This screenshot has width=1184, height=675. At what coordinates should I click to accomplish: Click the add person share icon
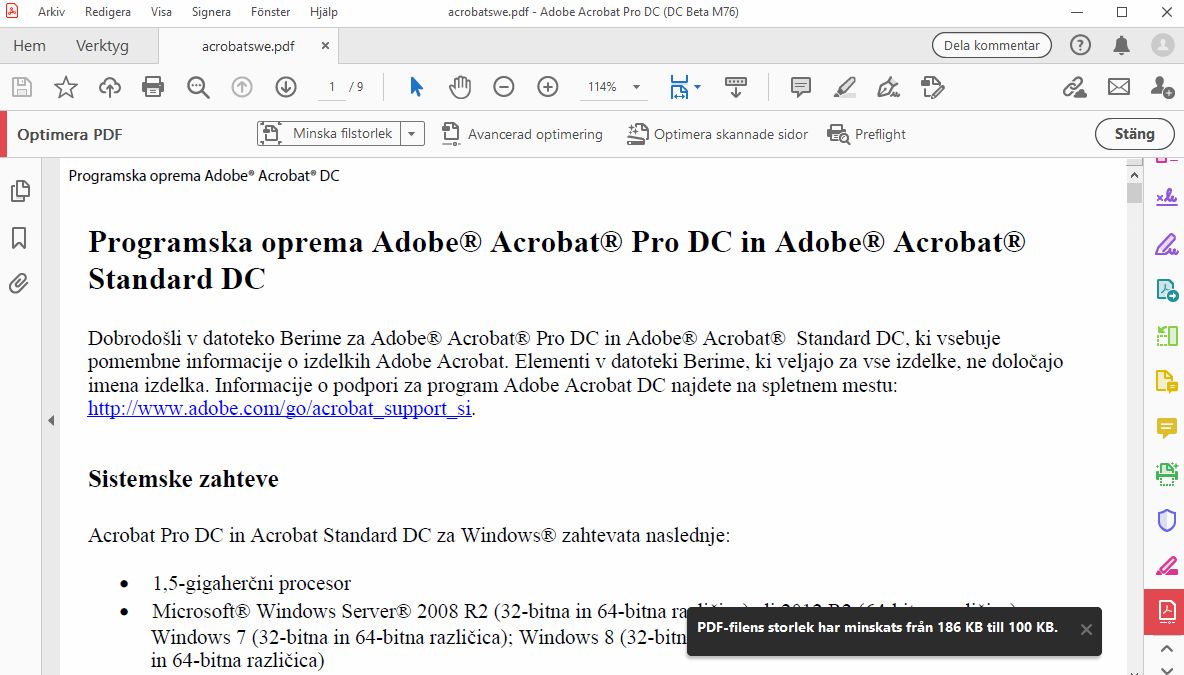point(1162,88)
